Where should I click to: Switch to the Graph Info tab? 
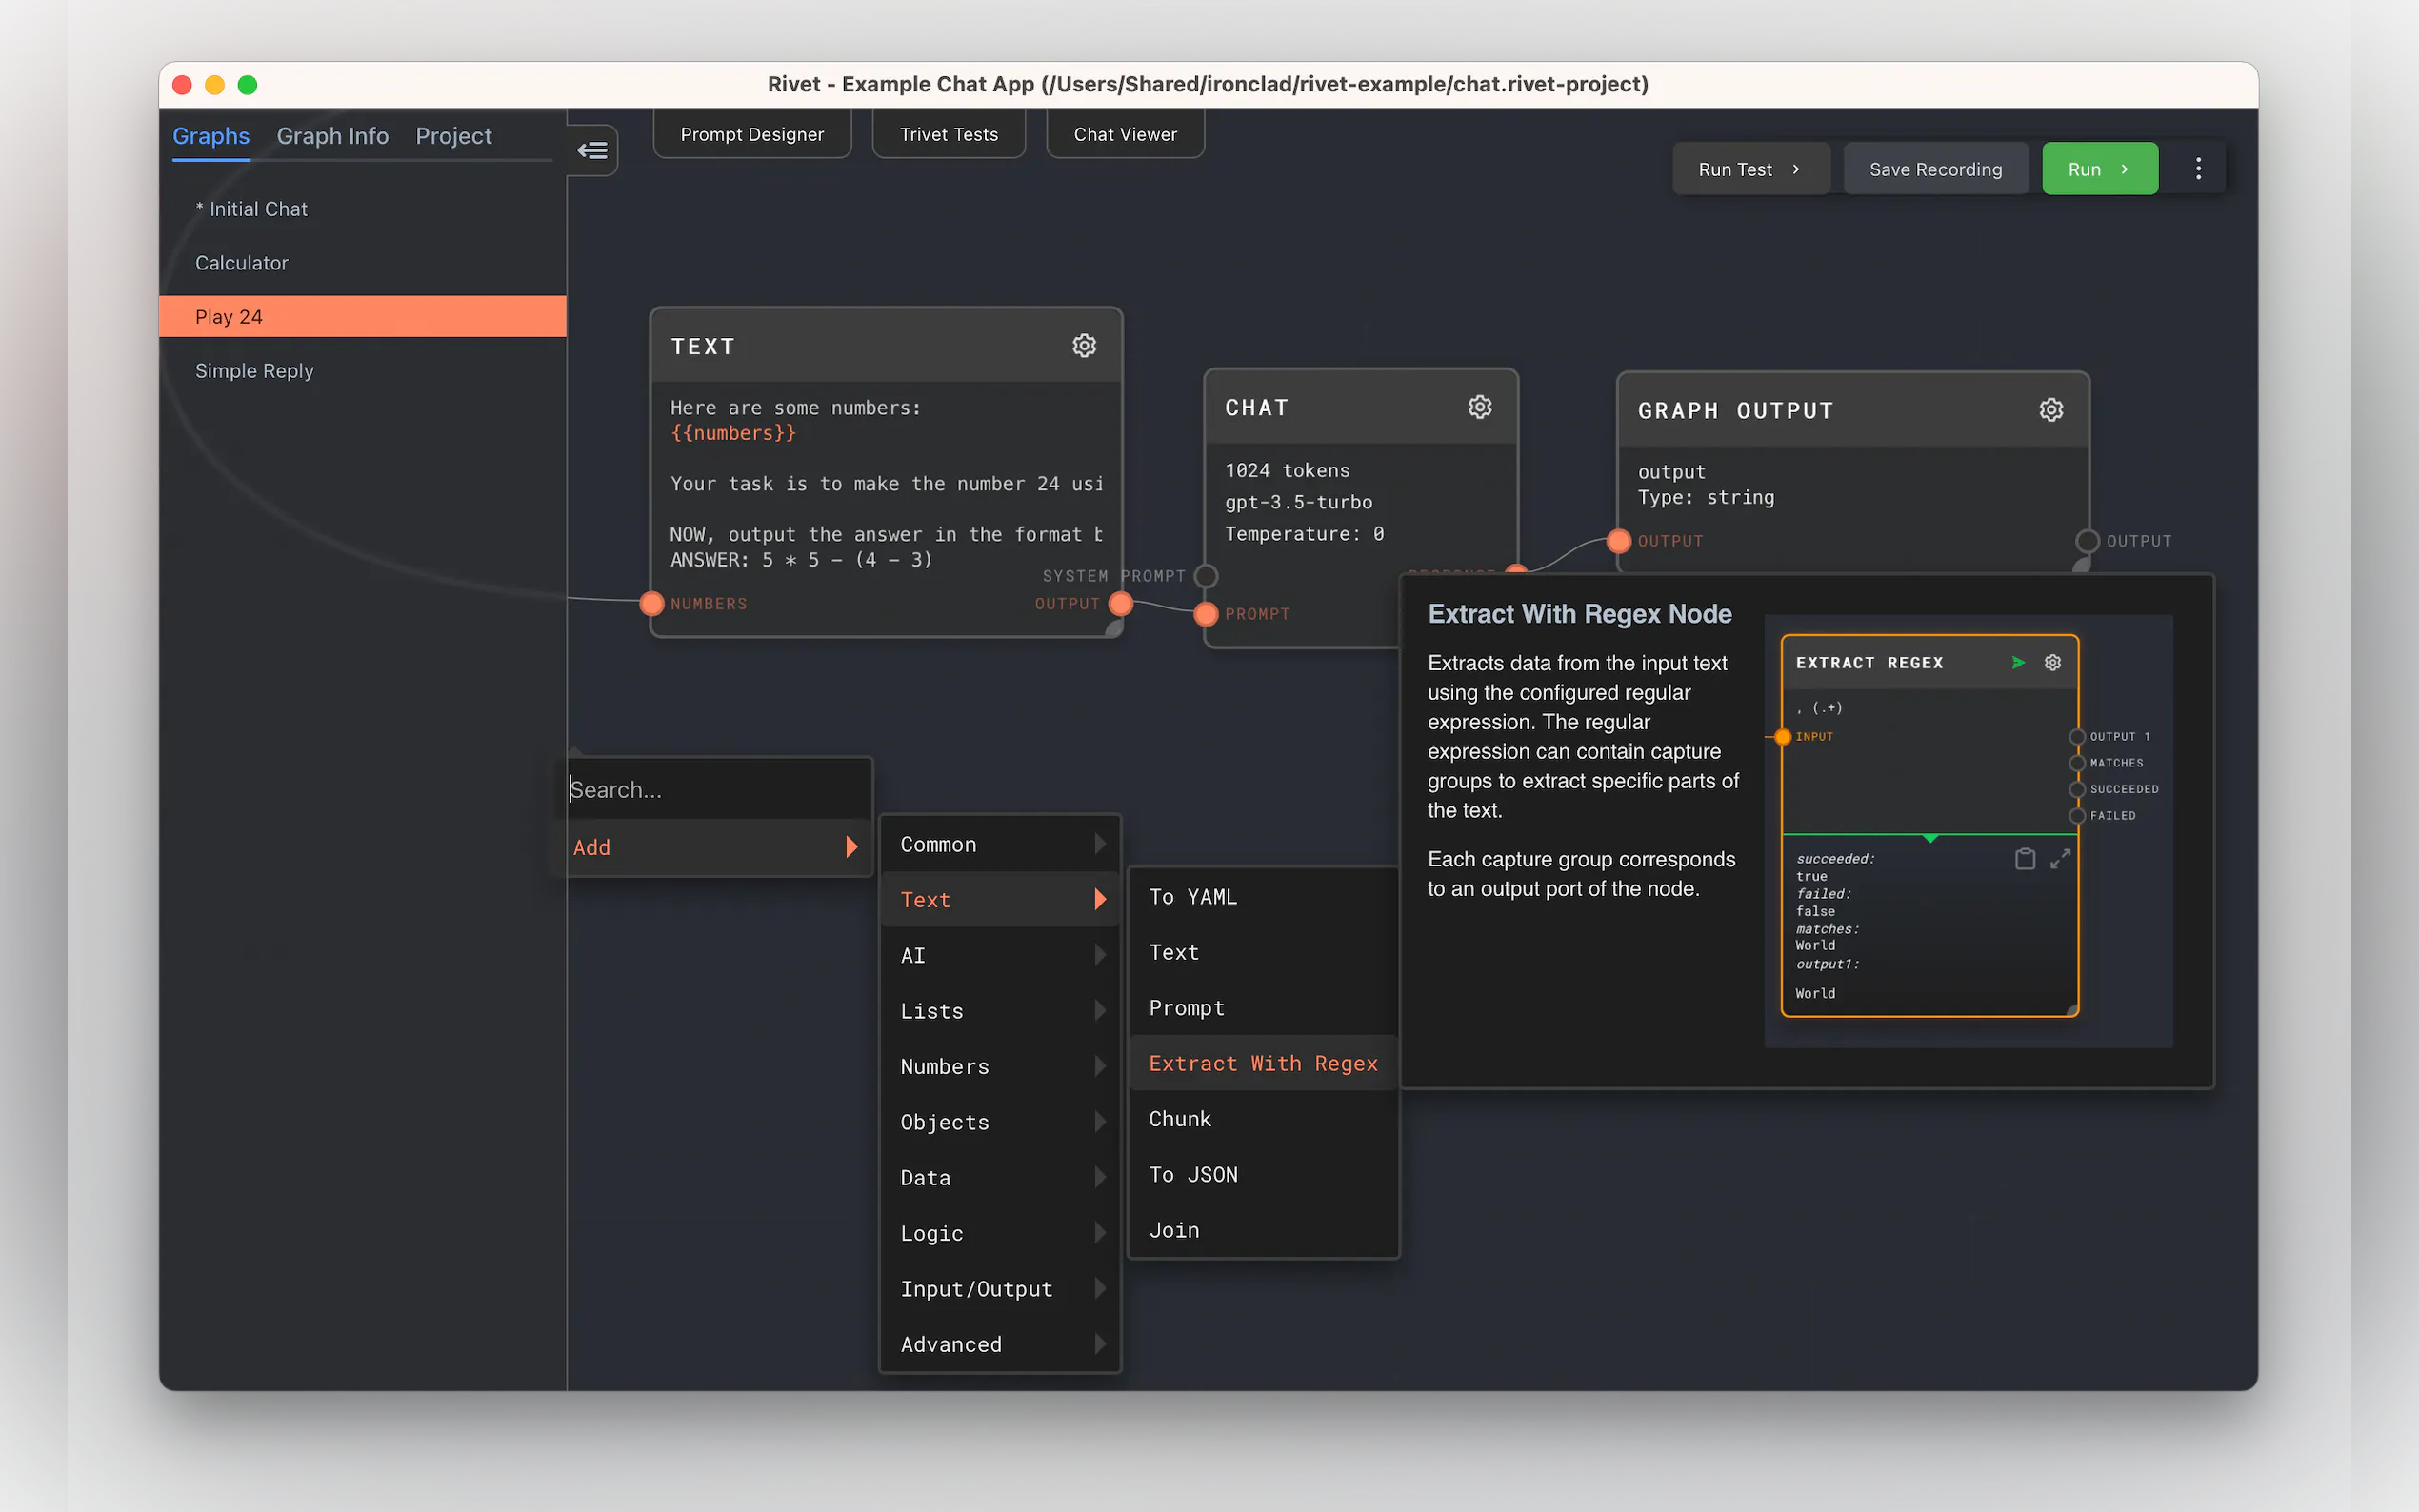click(332, 136)
